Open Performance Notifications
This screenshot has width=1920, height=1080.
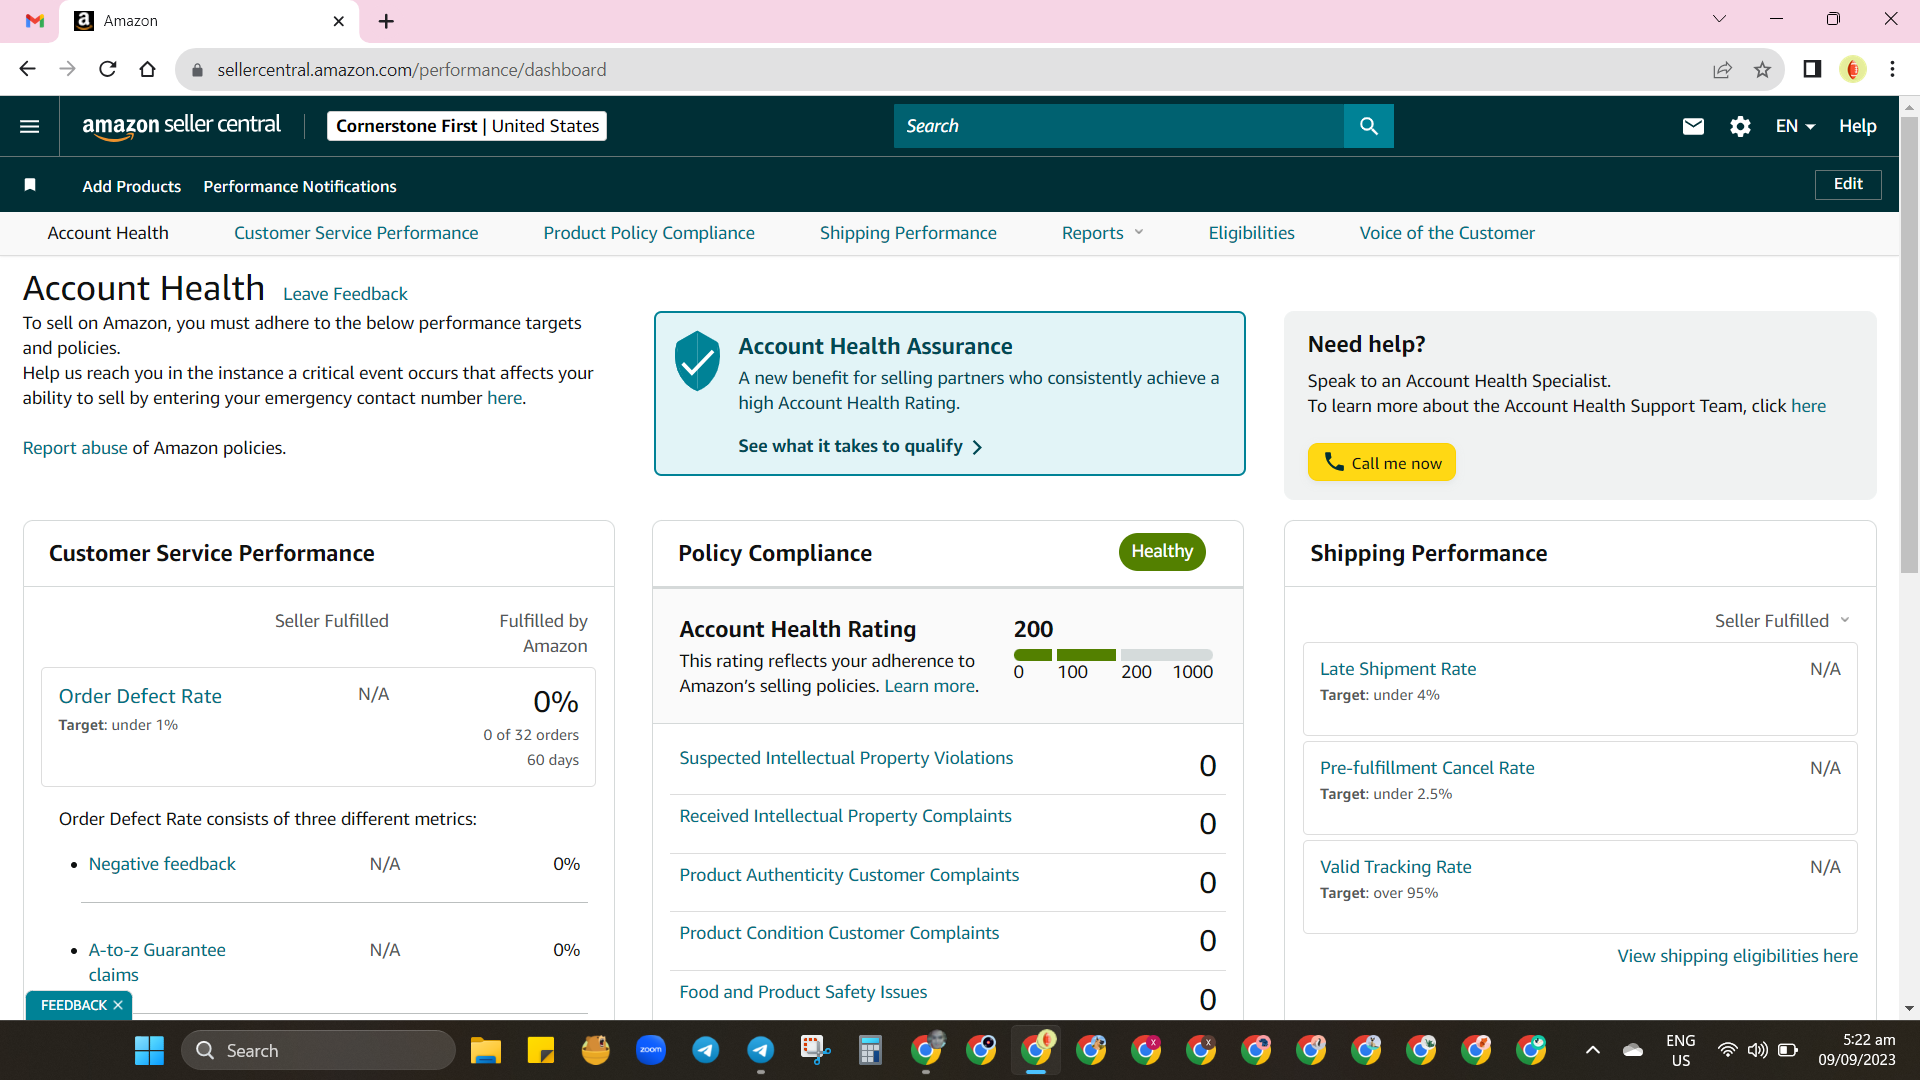[300, 186]
